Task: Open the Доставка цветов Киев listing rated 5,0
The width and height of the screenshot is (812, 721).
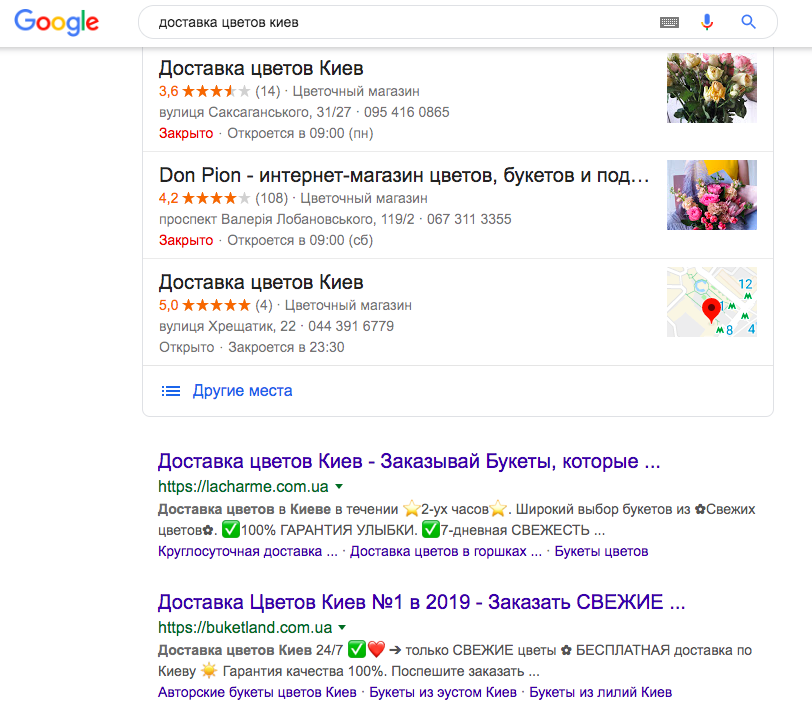Action: 261,282
